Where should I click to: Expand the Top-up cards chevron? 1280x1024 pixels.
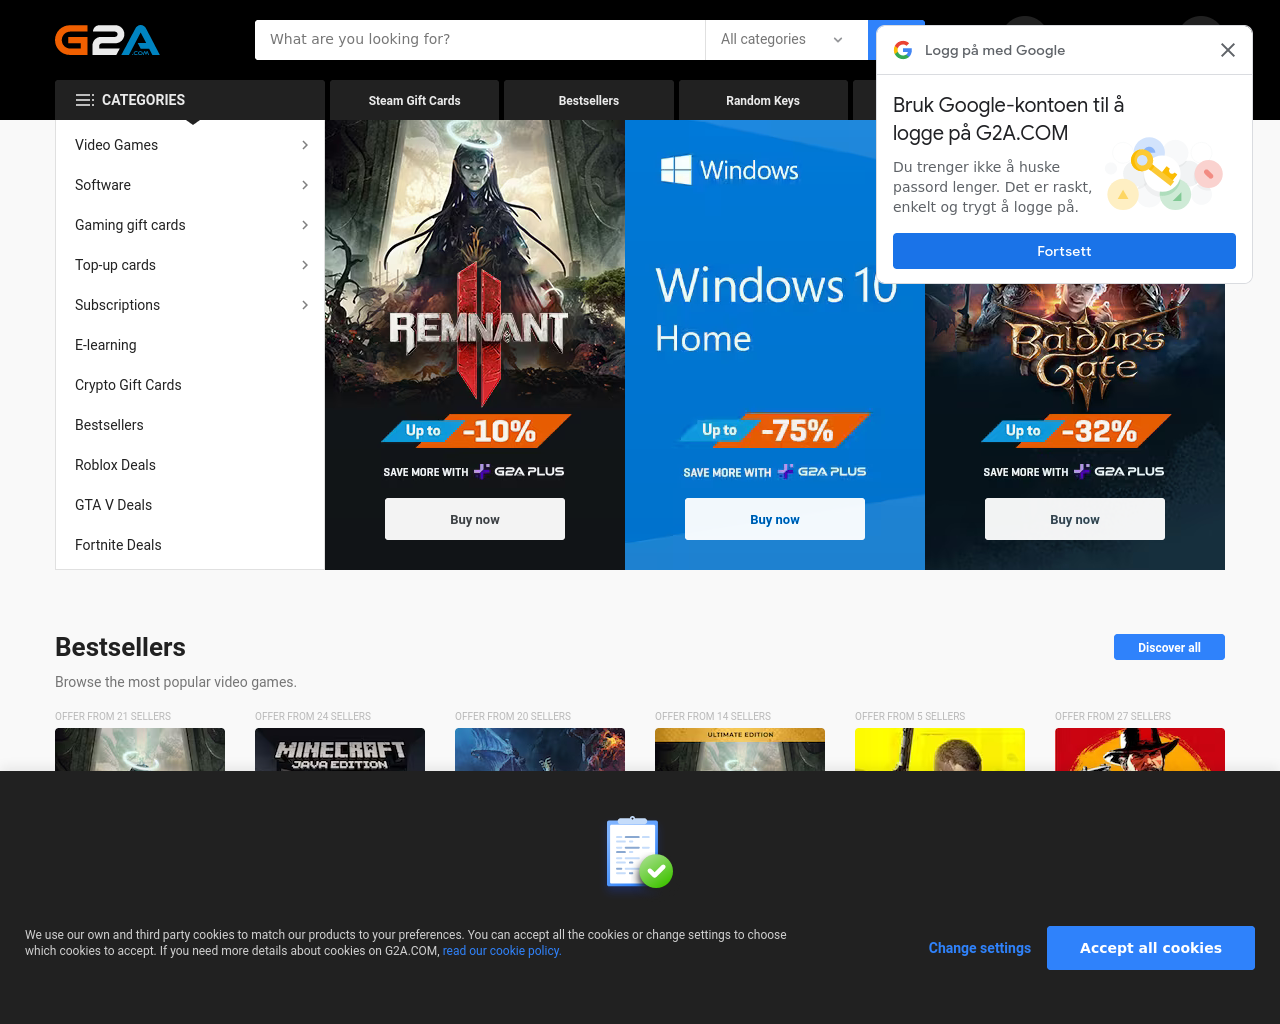[x=305, y=265]
